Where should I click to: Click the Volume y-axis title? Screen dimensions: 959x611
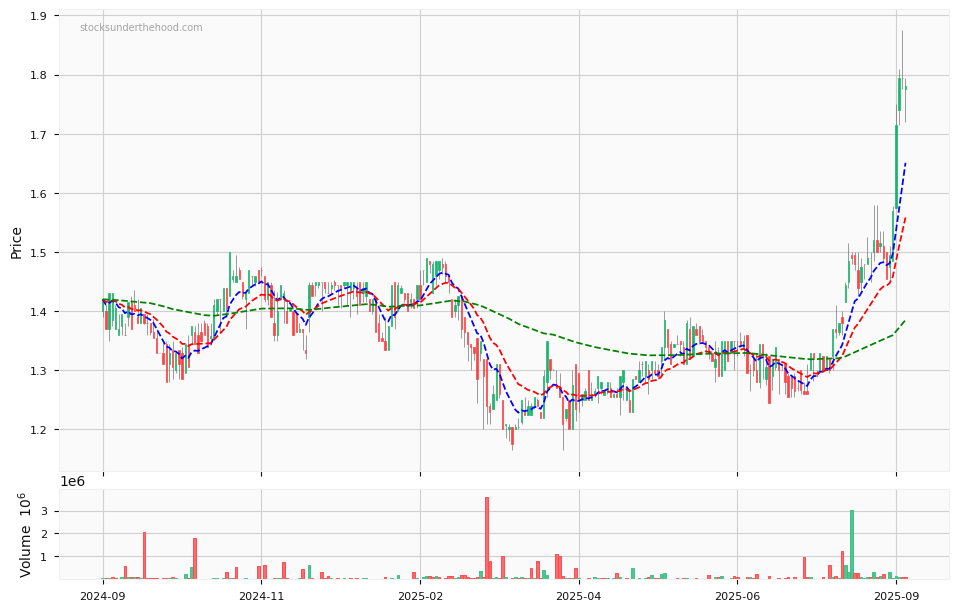click(24, 535)
